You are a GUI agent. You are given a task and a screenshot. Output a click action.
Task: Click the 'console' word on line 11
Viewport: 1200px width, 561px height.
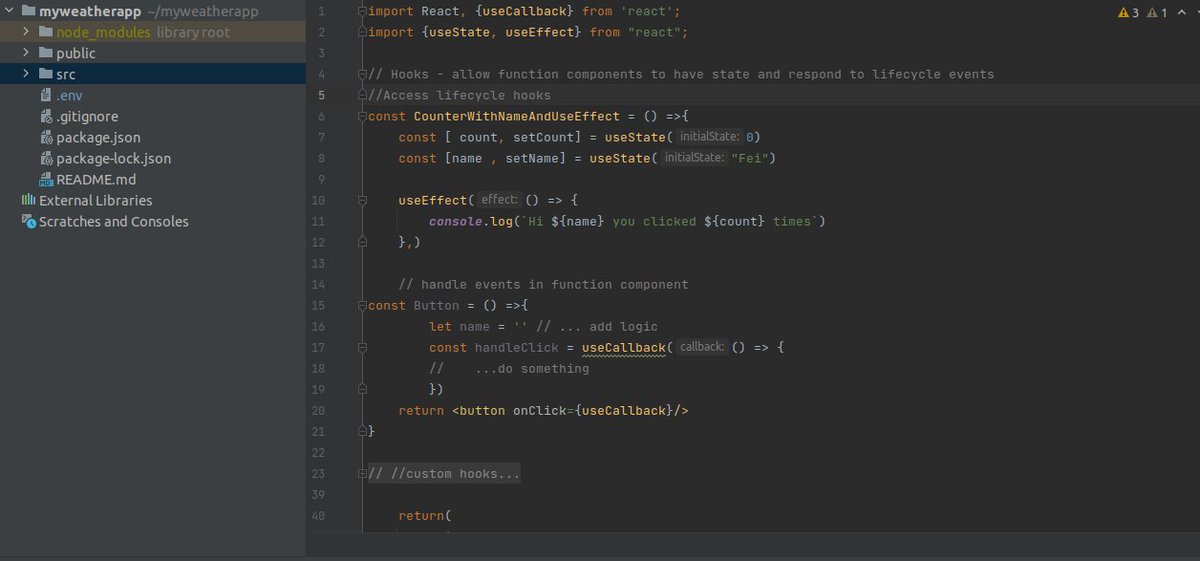[456, 221]
